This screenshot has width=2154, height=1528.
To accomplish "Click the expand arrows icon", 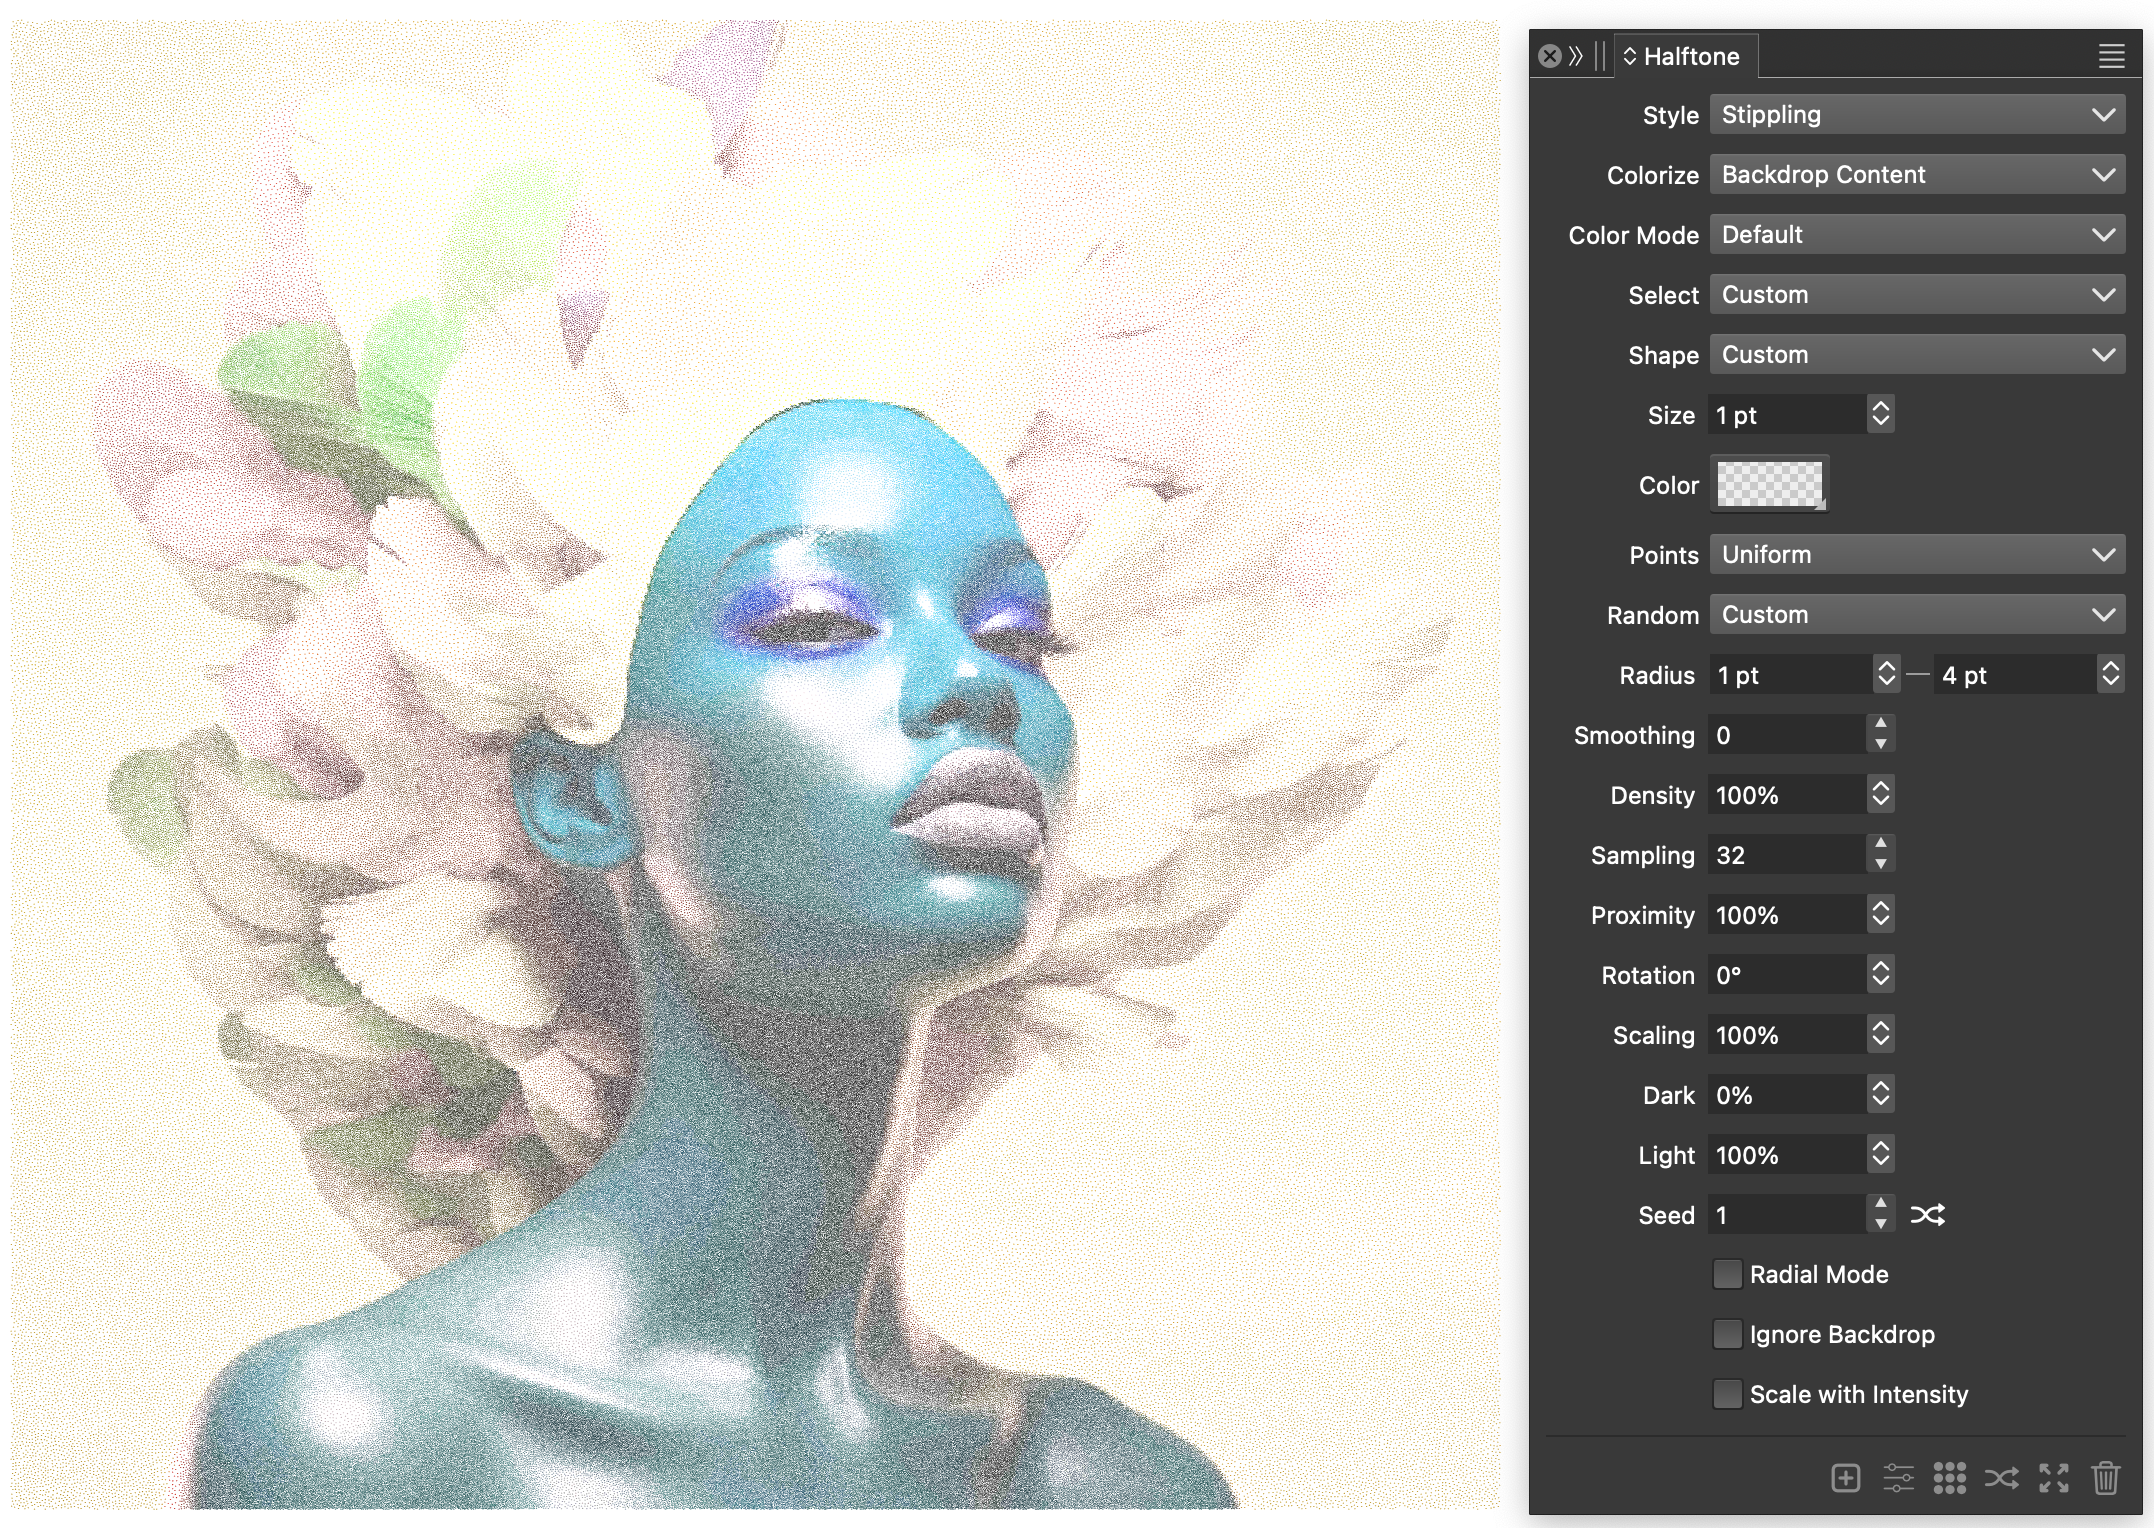I will (2053, 1477).
